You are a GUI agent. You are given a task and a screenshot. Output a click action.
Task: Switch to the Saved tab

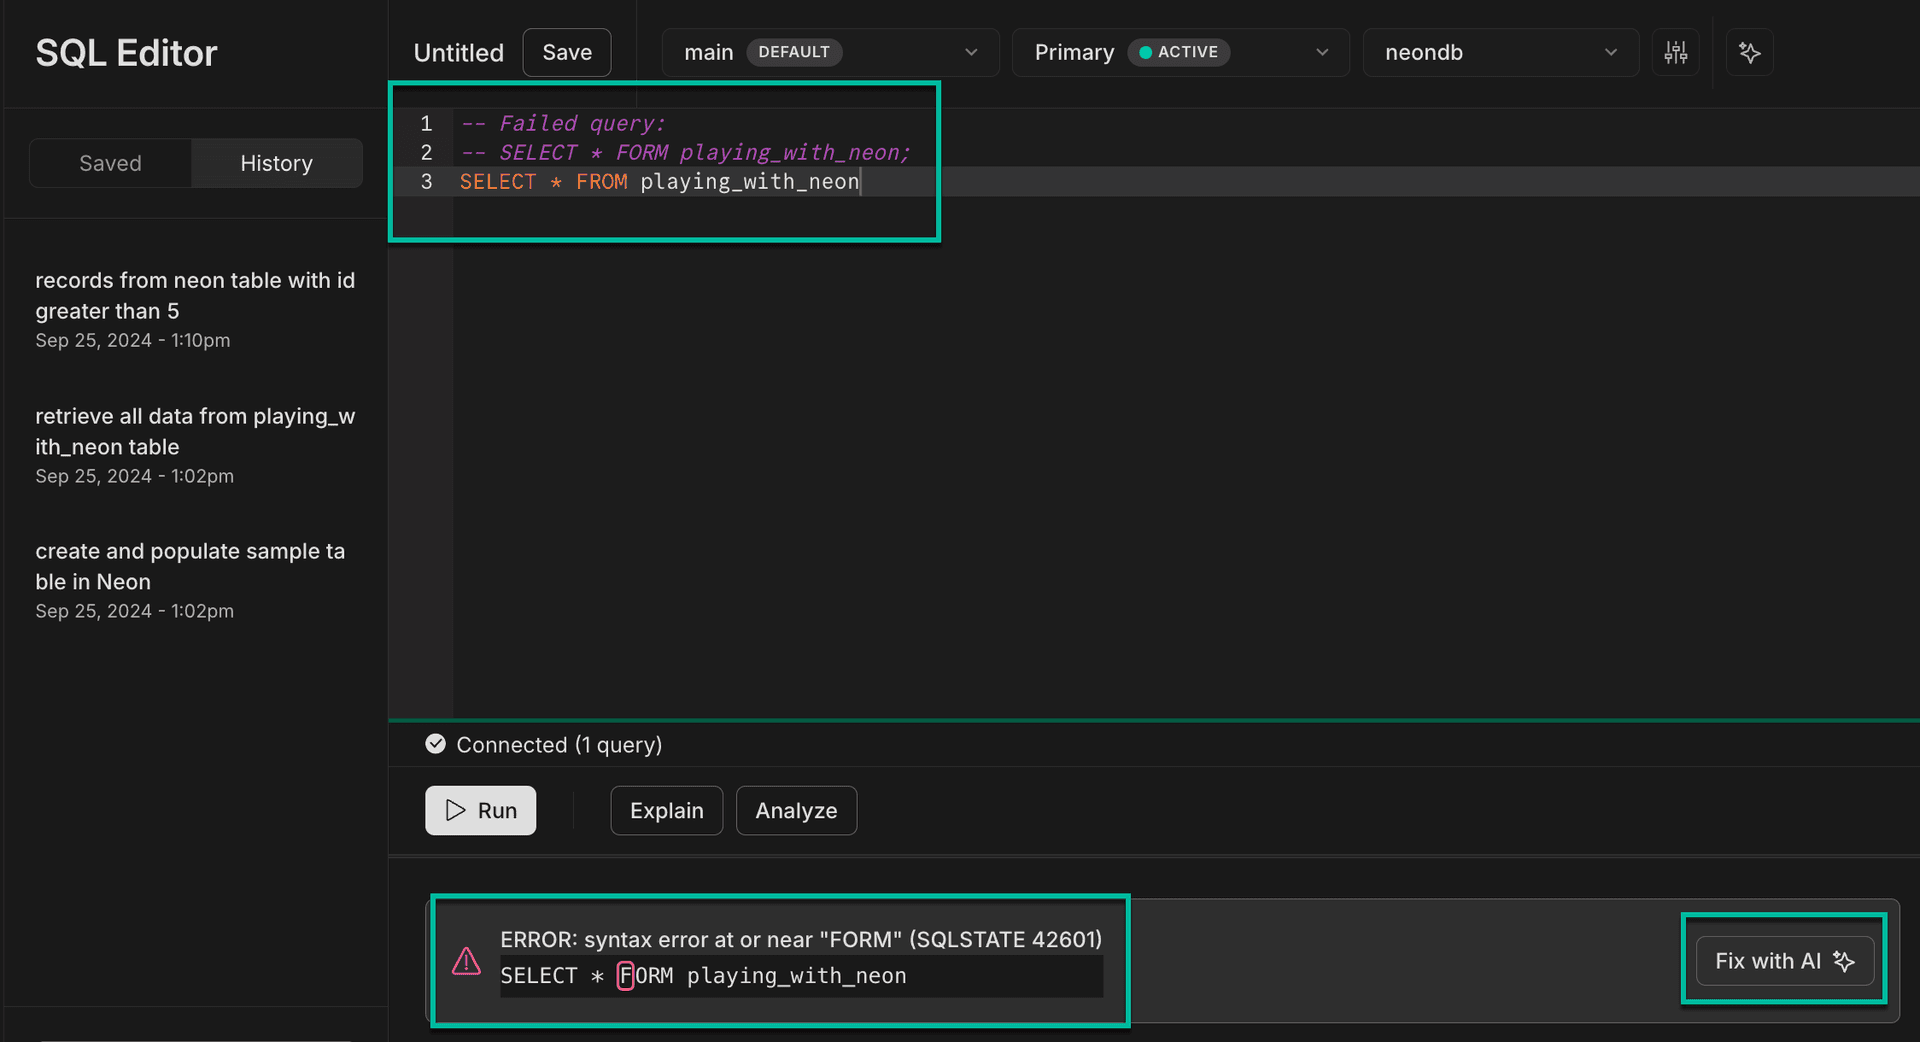pos(110,163)
